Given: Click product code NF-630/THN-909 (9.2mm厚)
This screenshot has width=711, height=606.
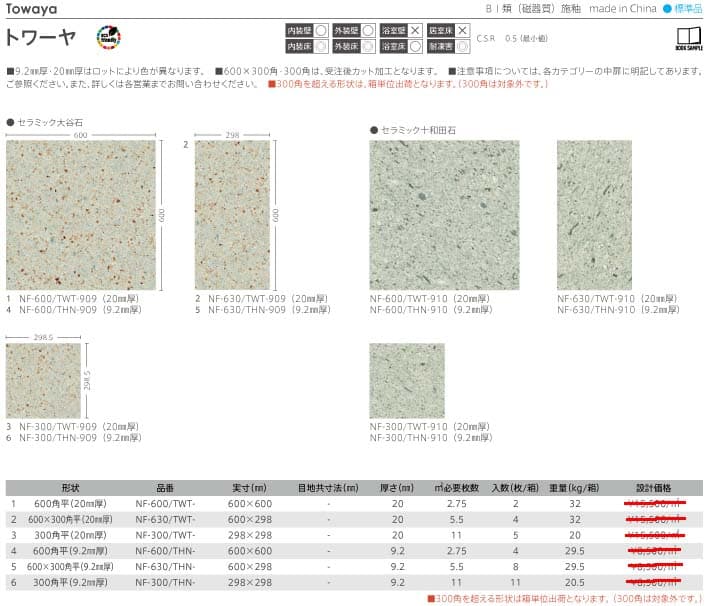Looking at the screenshot, I should (x=269, y=310).
